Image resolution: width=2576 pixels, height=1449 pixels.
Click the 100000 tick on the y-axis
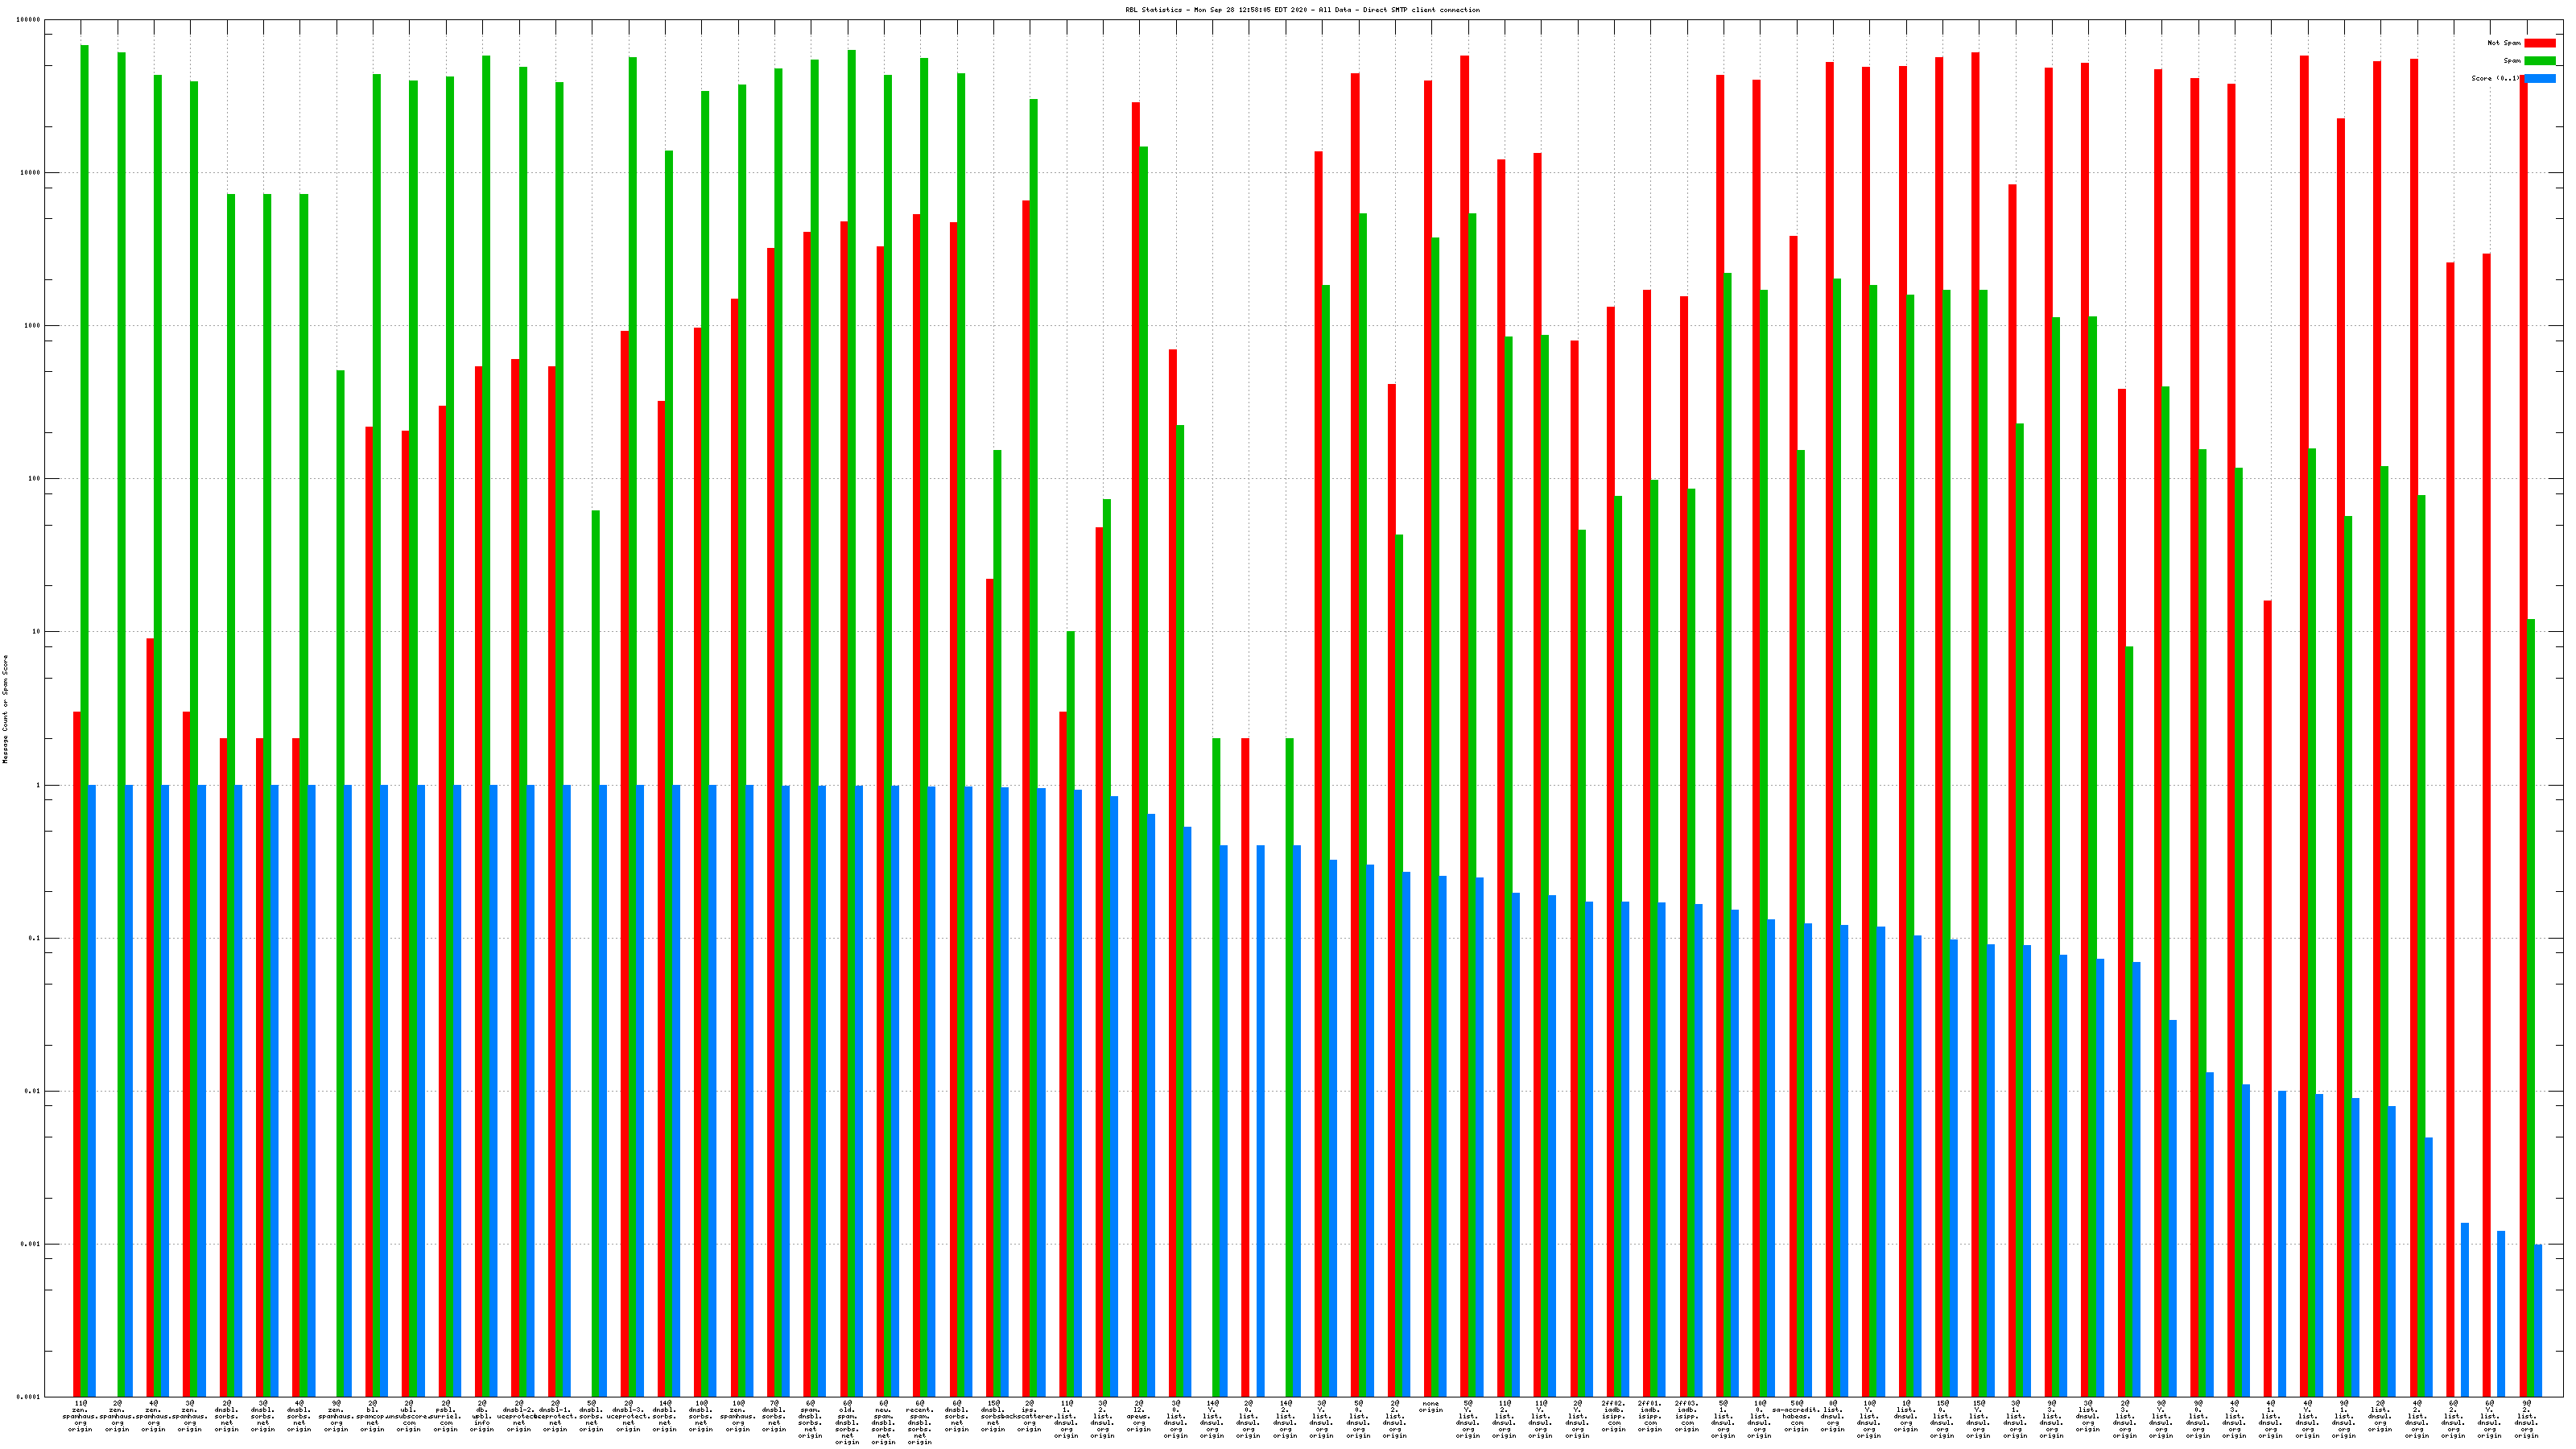click(29, 20)
